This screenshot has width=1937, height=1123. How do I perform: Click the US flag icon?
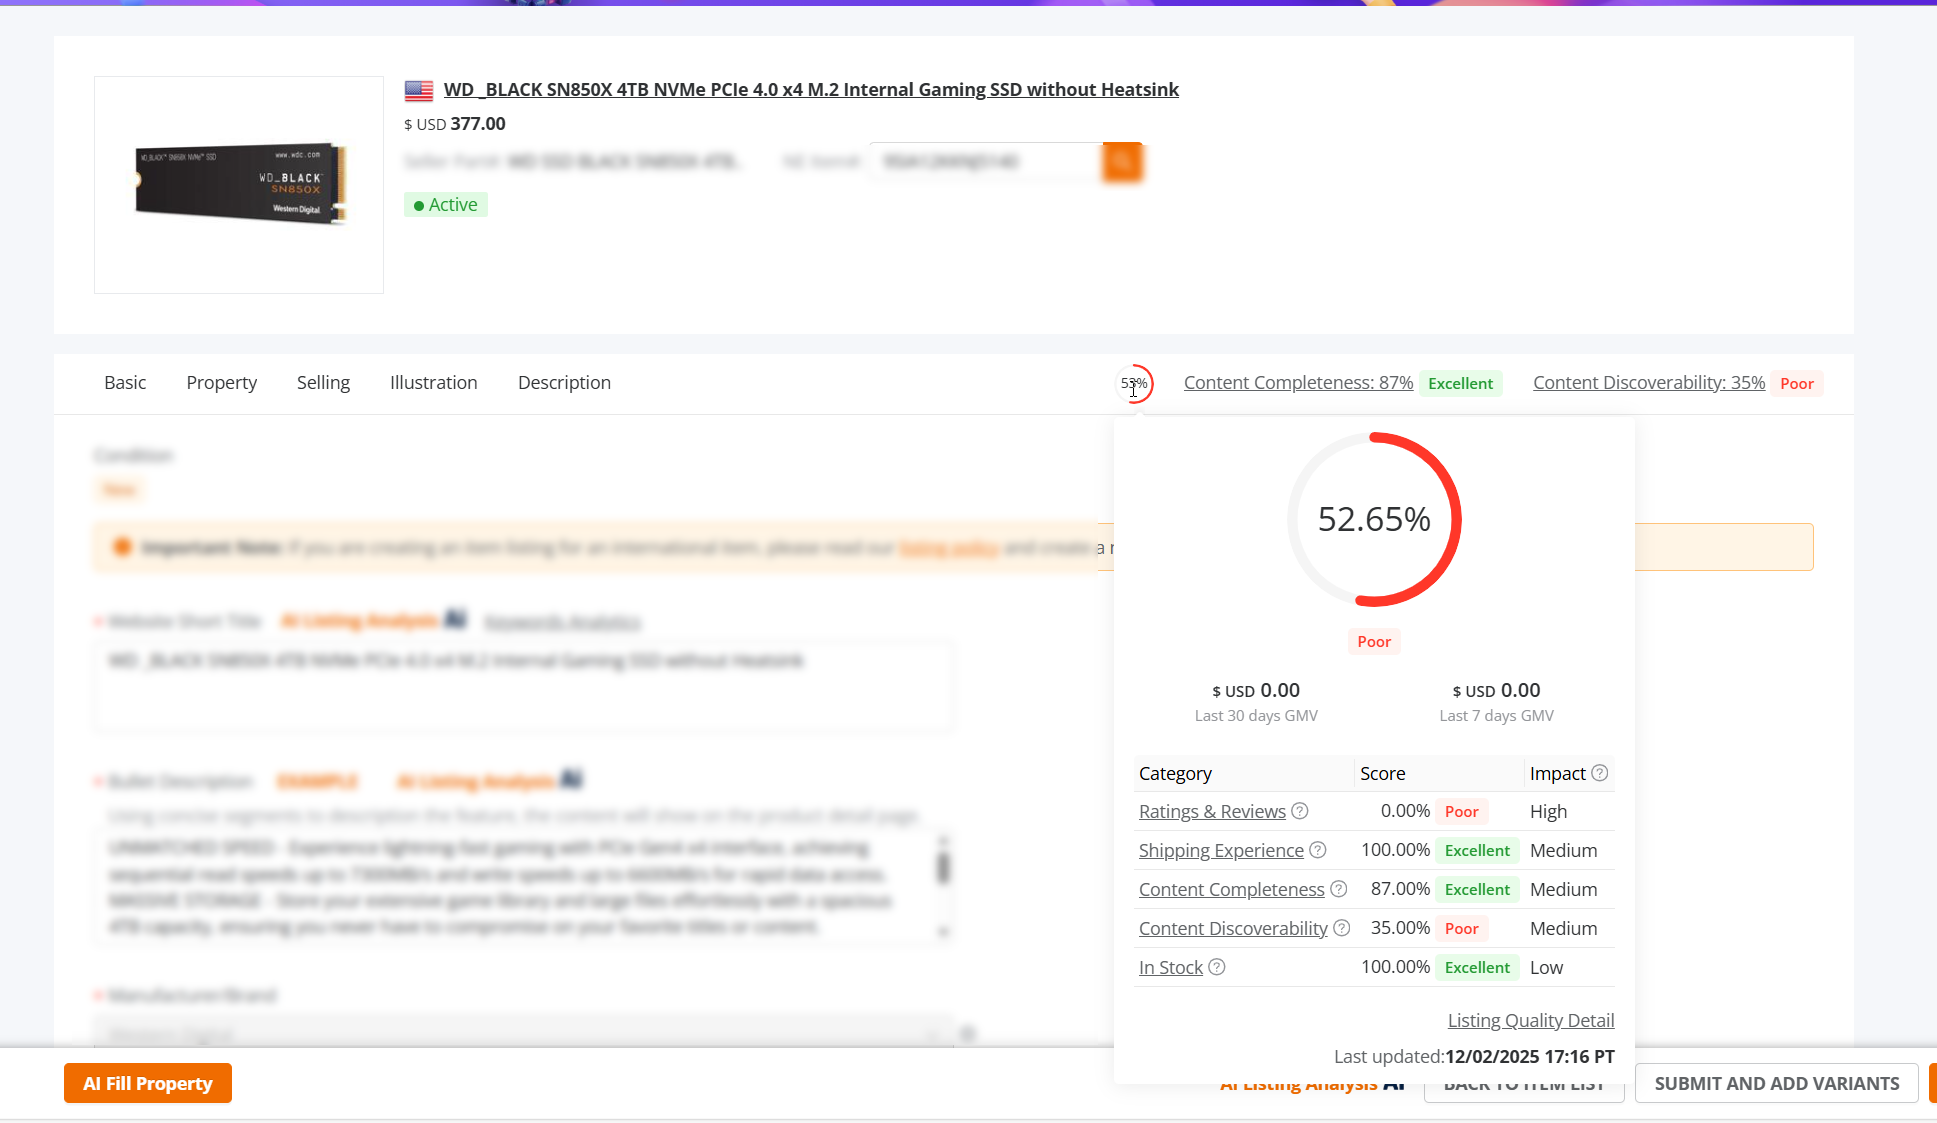[419, 90]
